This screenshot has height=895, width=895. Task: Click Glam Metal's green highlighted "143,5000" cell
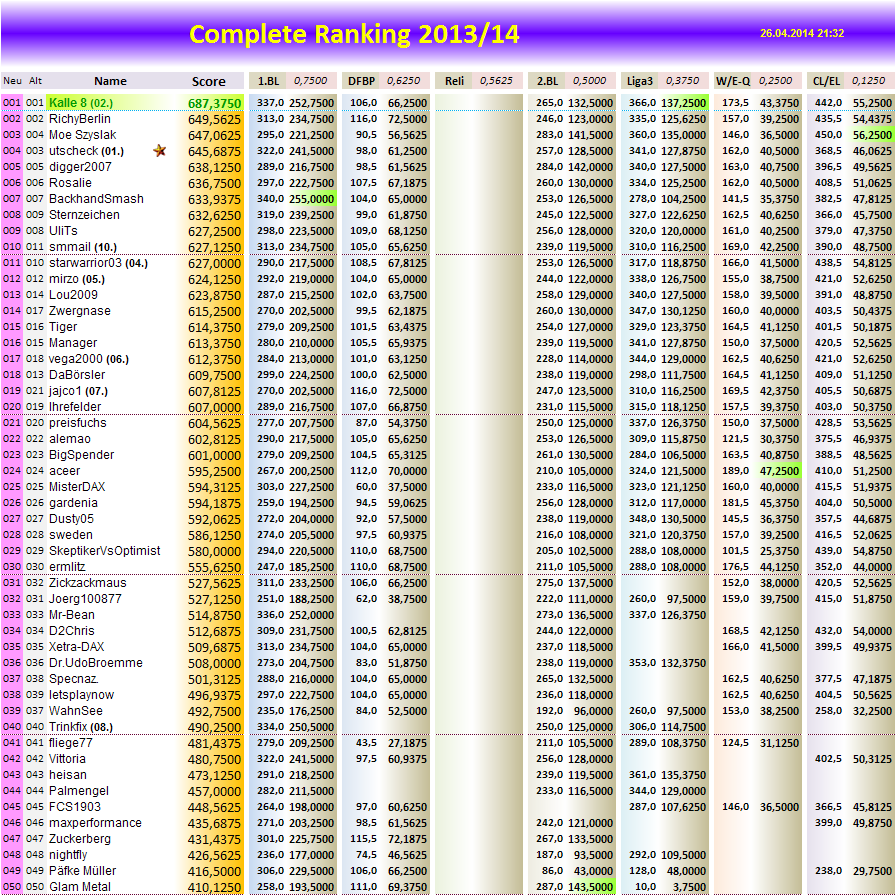coord(590,886)
